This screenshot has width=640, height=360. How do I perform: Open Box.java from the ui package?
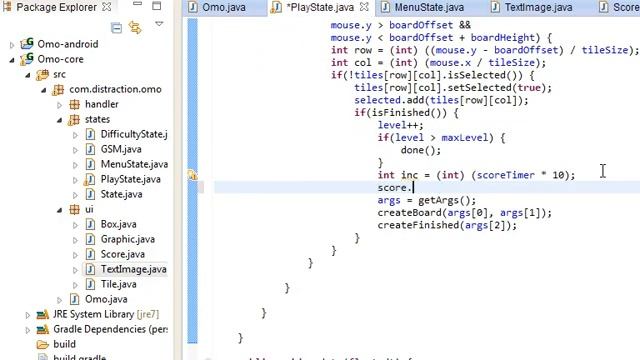pos(118,224)
